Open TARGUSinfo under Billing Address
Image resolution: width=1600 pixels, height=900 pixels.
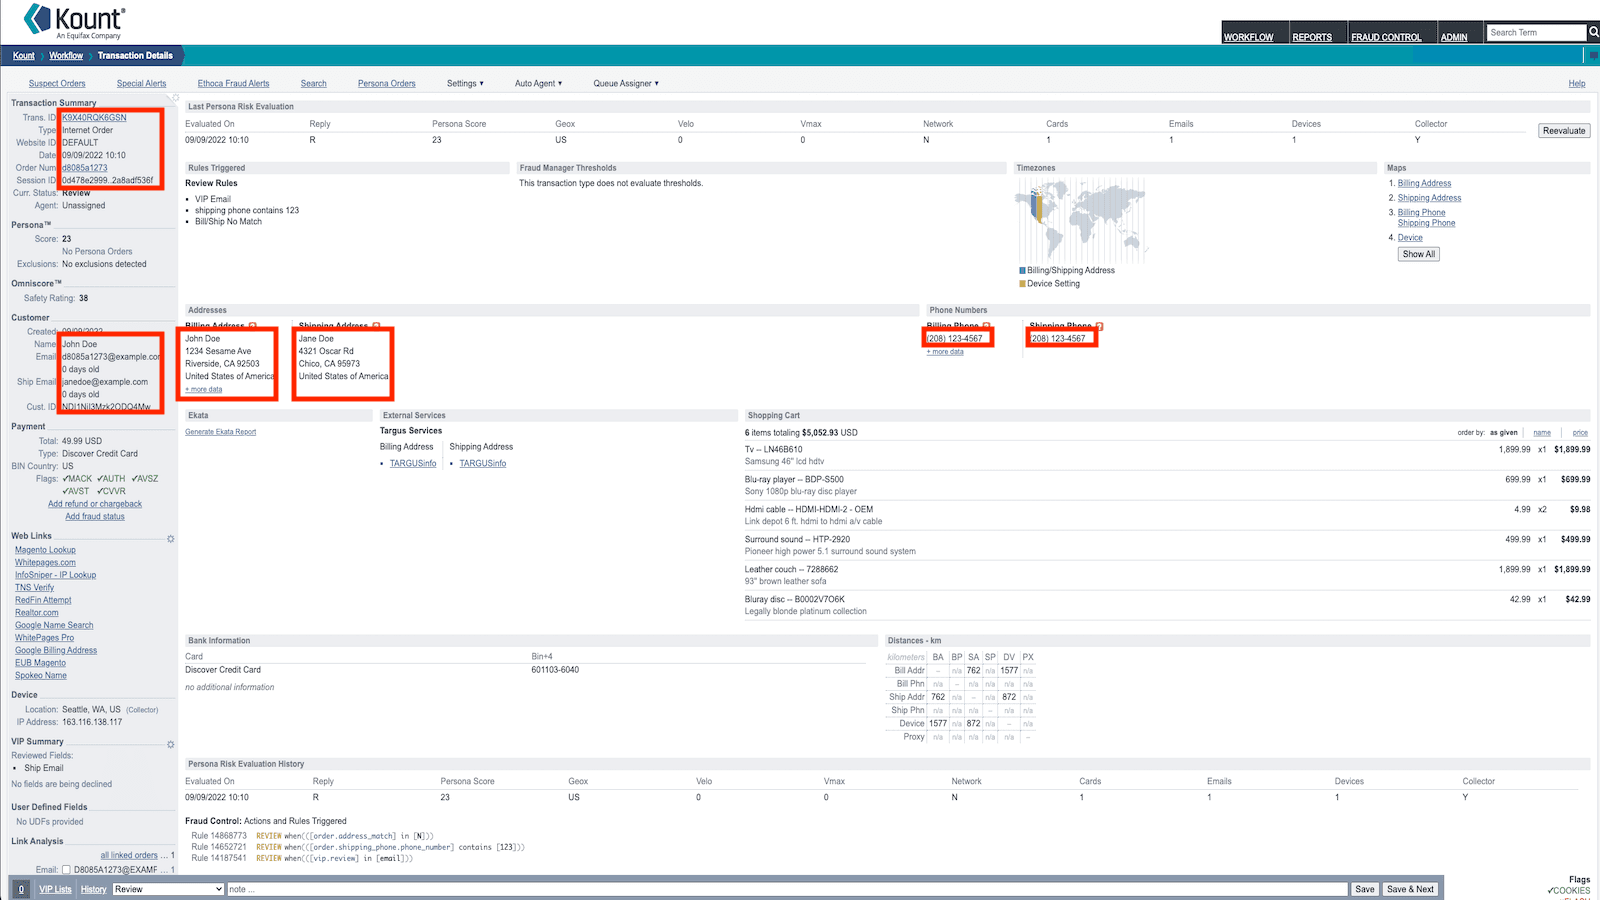413,463
